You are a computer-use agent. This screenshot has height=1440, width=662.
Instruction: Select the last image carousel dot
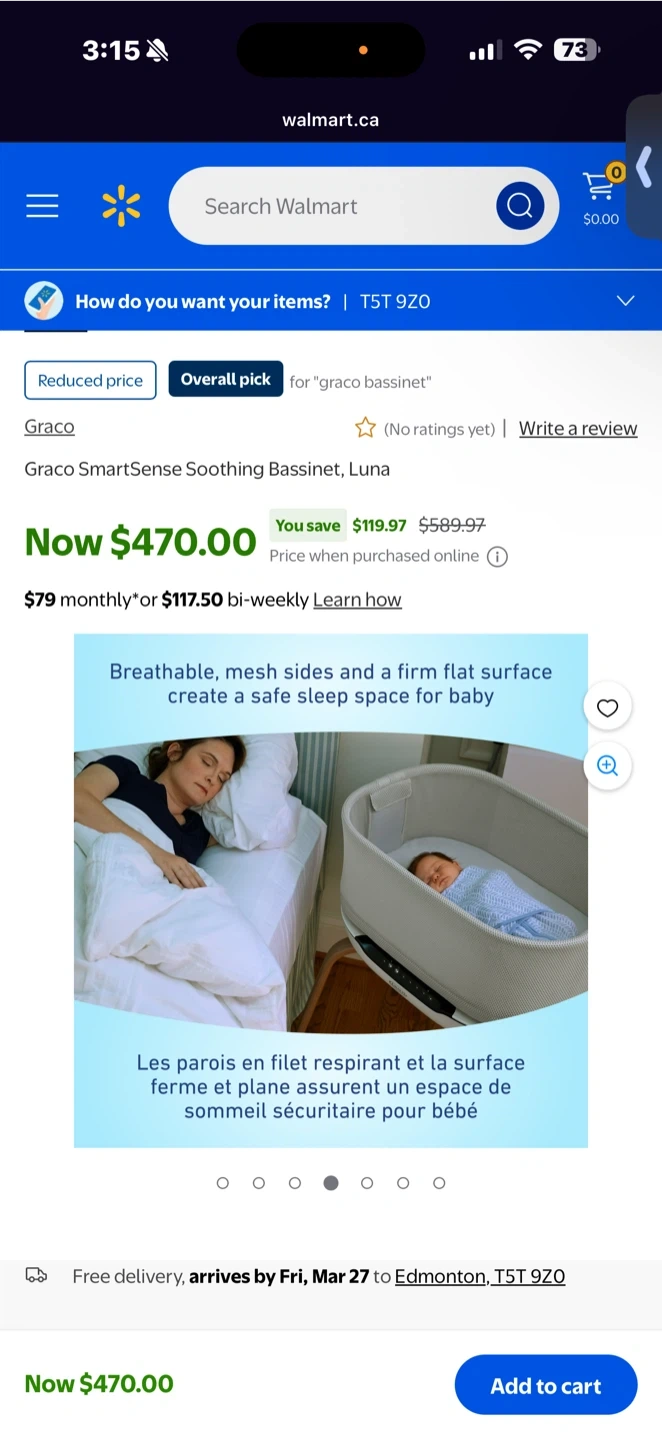coord(439,1183)
